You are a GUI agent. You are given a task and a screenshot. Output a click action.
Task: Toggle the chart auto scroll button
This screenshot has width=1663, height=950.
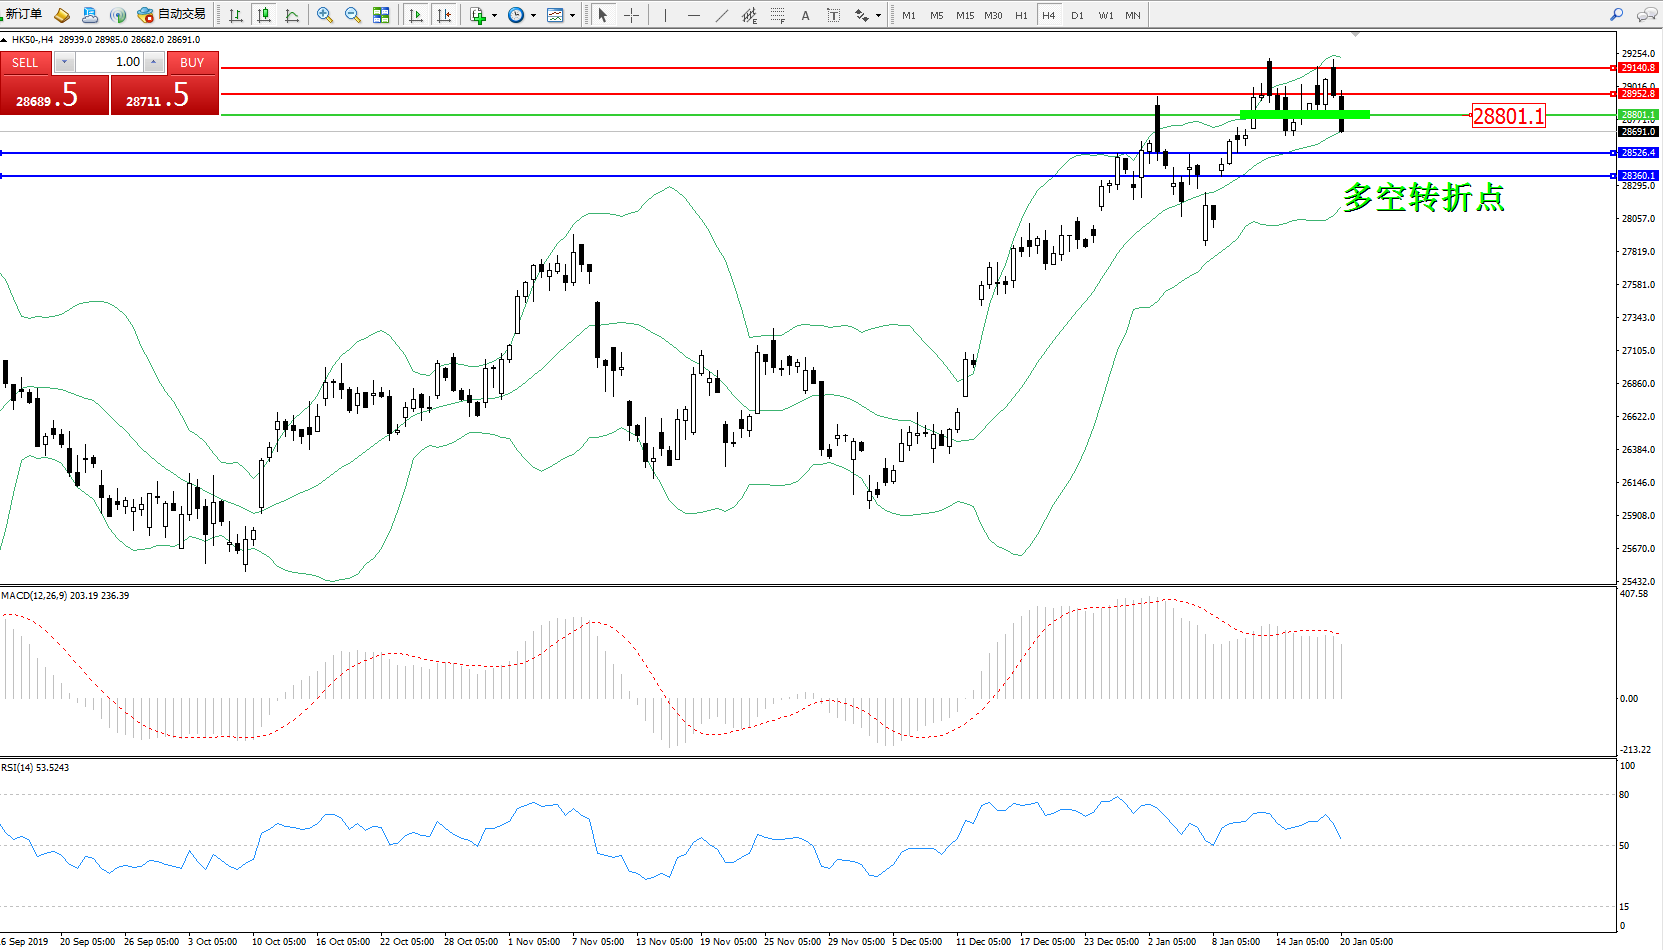tap(416, 15)
